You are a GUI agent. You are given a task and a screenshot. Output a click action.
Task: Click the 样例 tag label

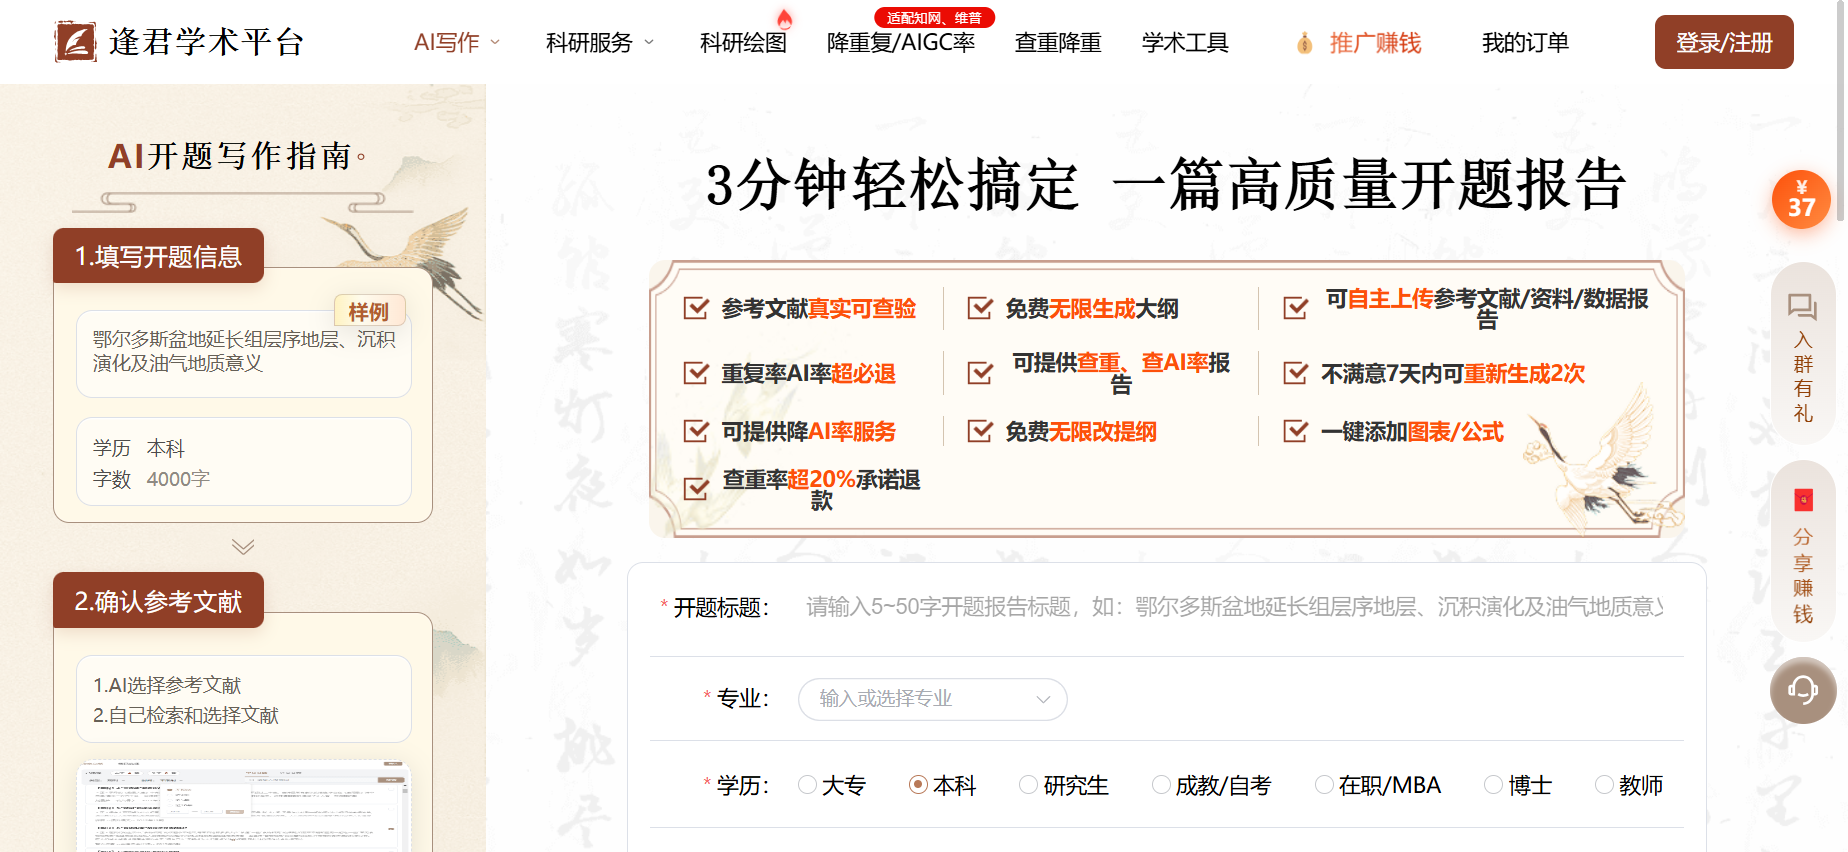(x=369, y=311)
